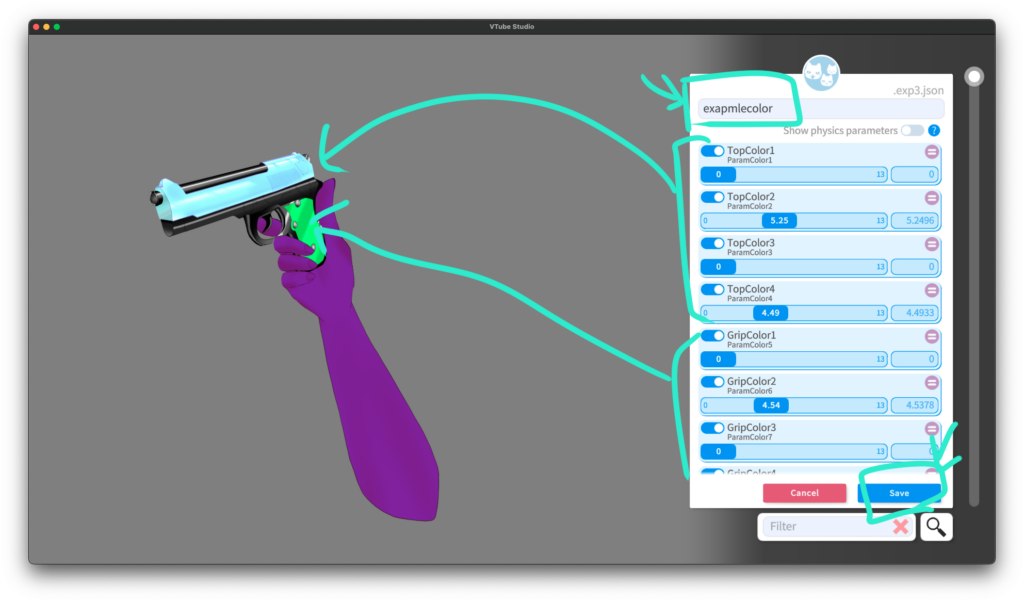Screen dimensions: 1024x602
Task: Click the TopColor4 value box showing 4.4933
Action: [x=913, y=313]
